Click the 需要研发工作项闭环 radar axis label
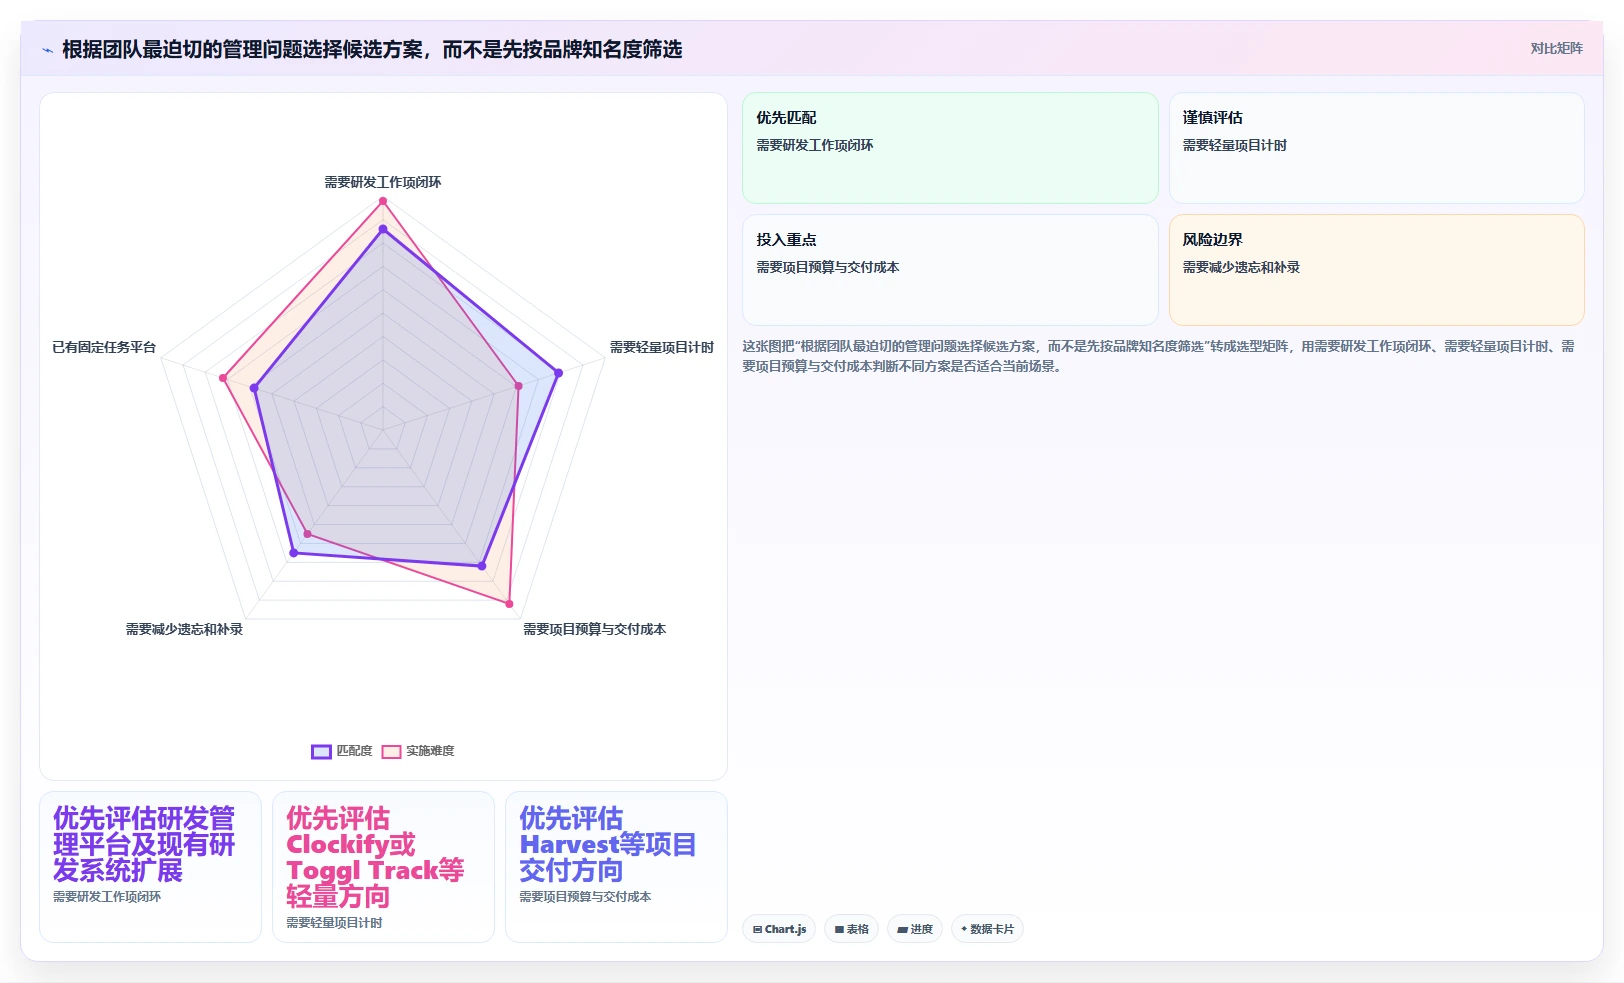Image resolution: width=1624 pixels, height=983 pixels. point(382,182)
